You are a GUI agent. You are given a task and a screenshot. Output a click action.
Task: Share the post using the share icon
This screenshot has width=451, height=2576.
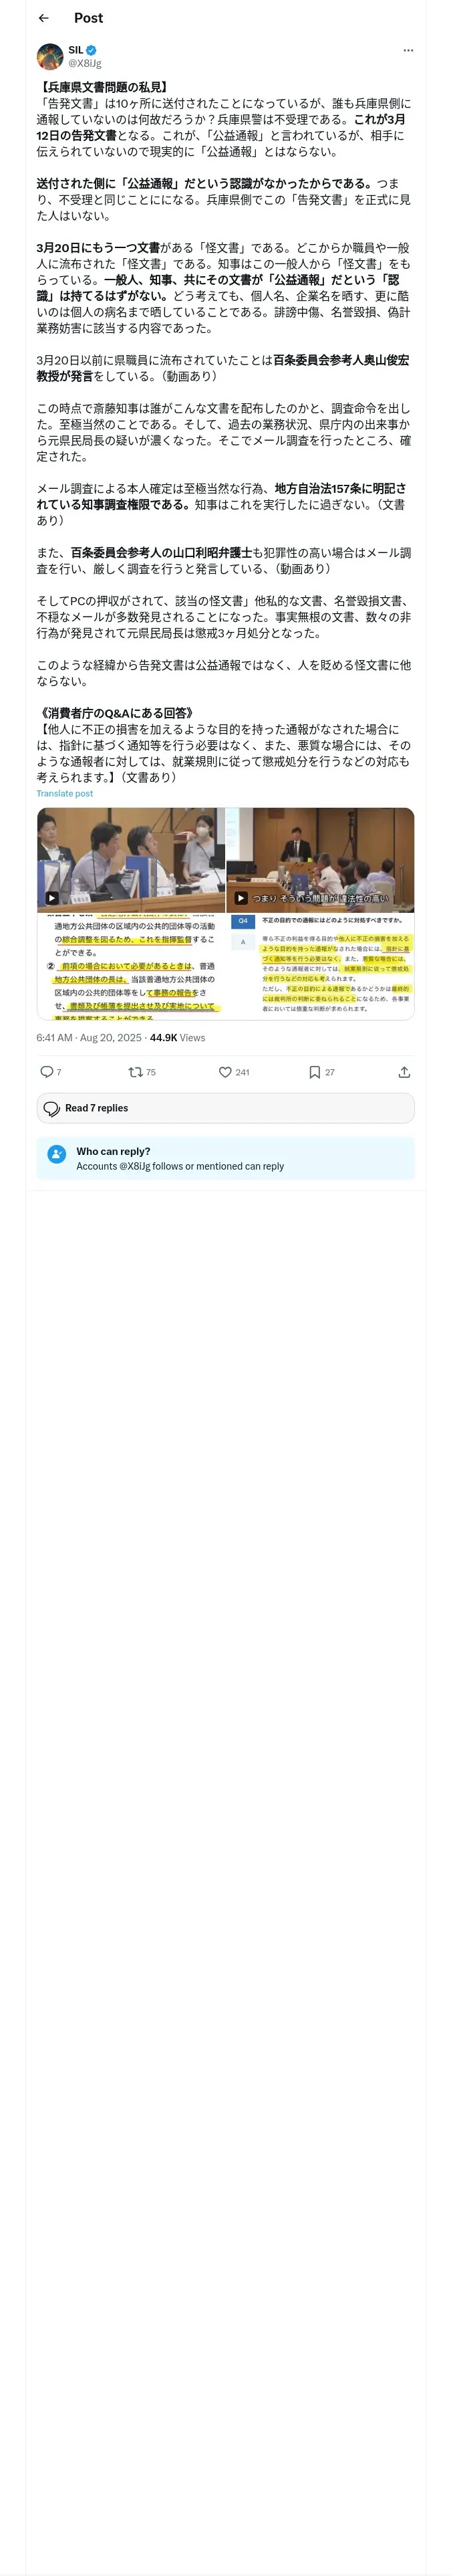404,1071
